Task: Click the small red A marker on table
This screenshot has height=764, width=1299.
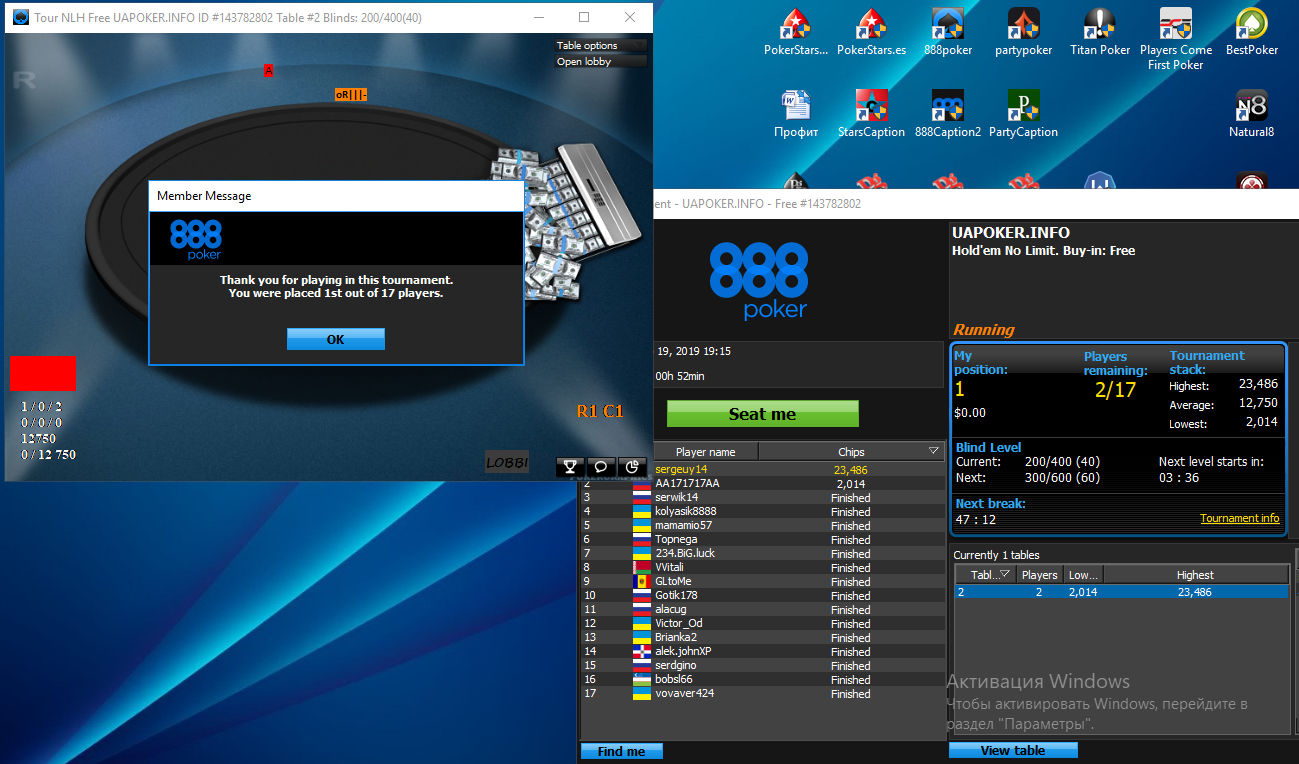Action: pos(268,70)
